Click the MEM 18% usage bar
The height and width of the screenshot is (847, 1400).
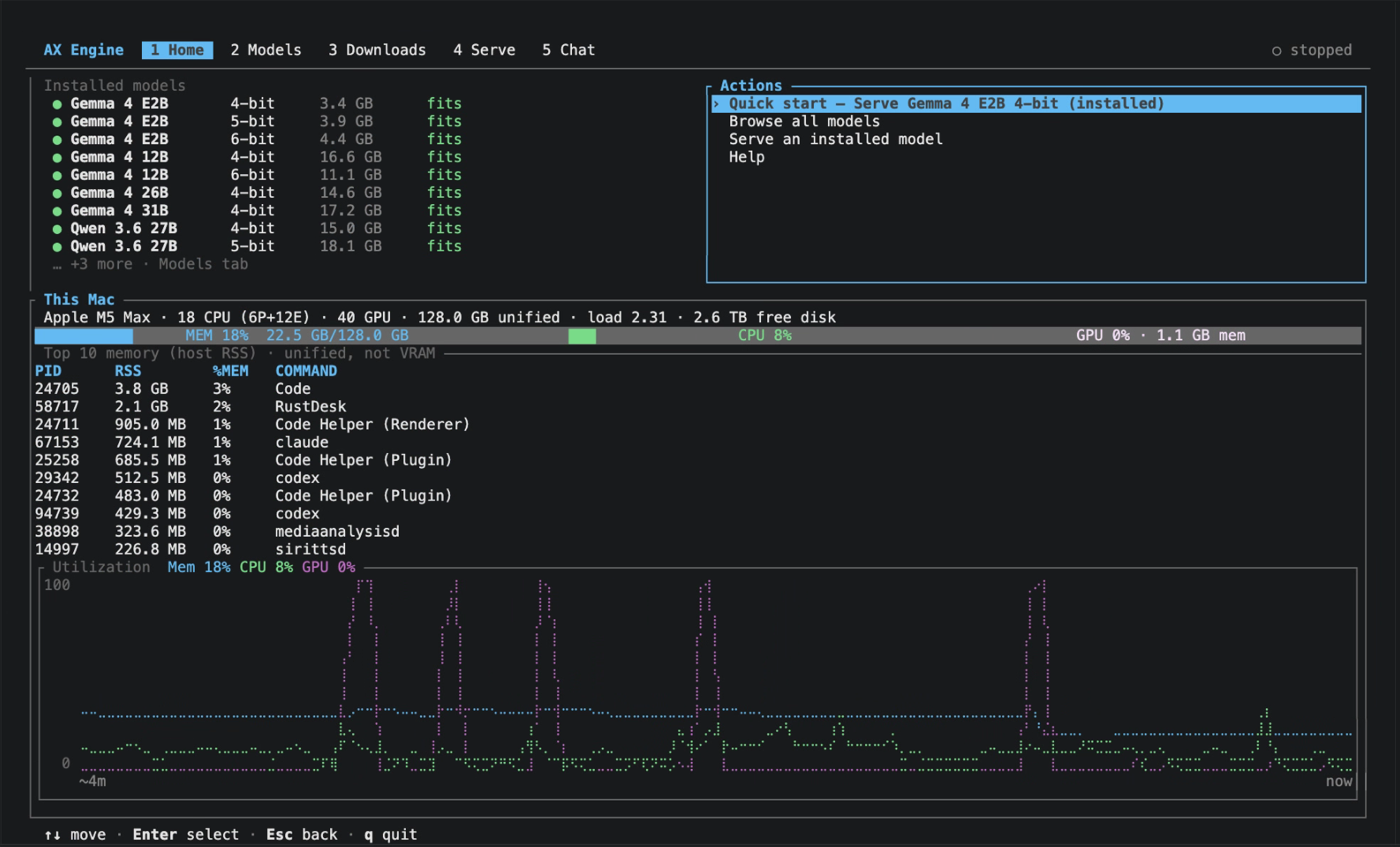coord(296,336)
